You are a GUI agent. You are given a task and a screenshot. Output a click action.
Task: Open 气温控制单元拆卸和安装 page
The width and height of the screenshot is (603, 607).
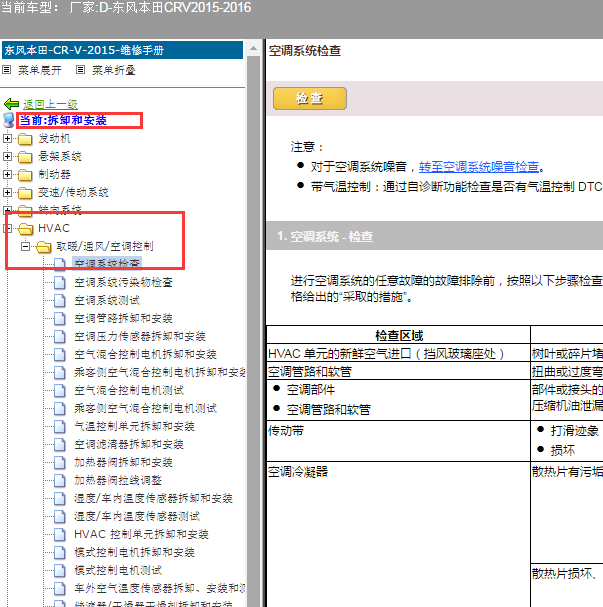click(134, 426)
